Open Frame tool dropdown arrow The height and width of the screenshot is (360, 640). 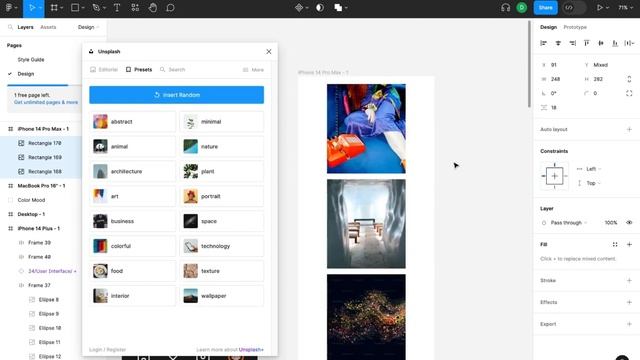[62, 8]
